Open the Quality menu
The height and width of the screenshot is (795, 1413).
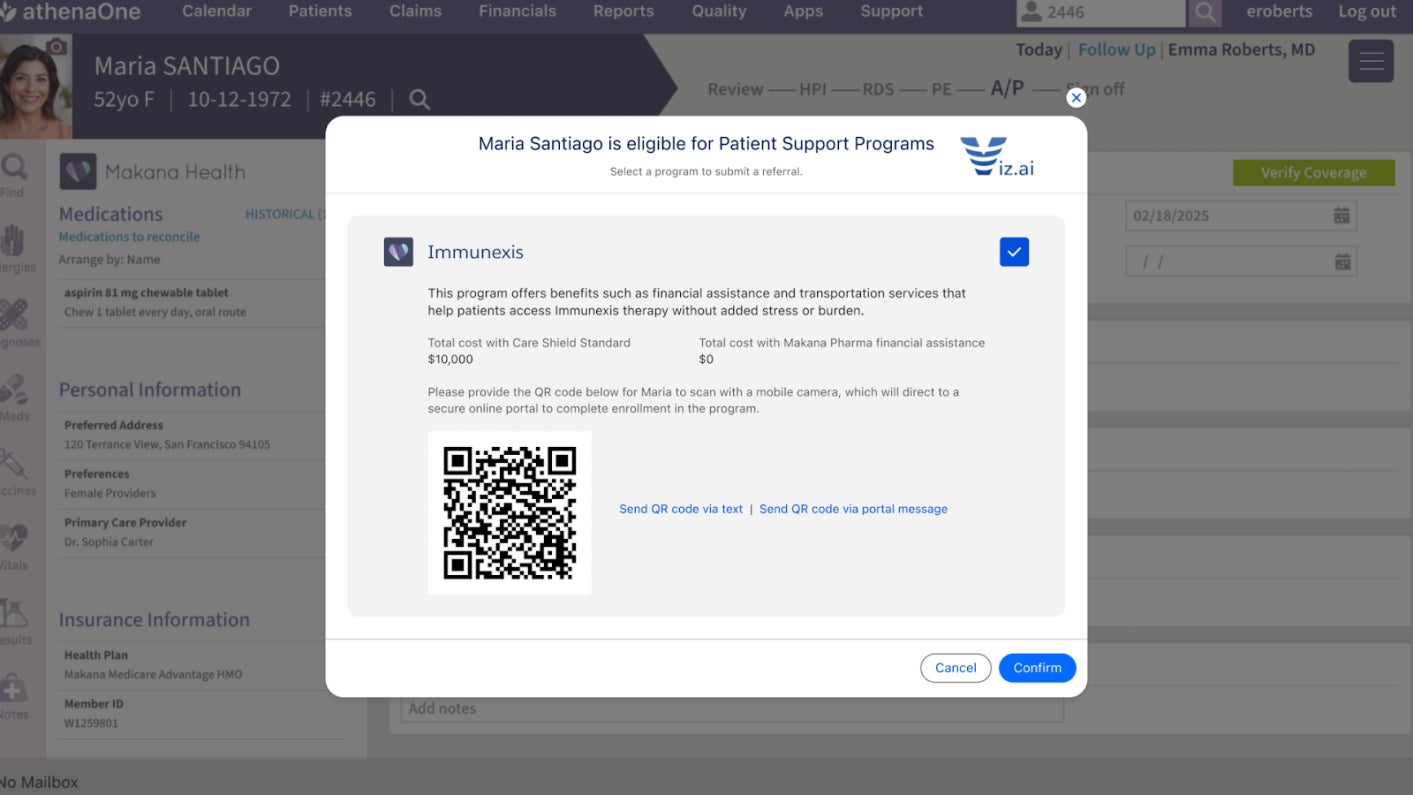pyautogui.click(x=719, y=12)
